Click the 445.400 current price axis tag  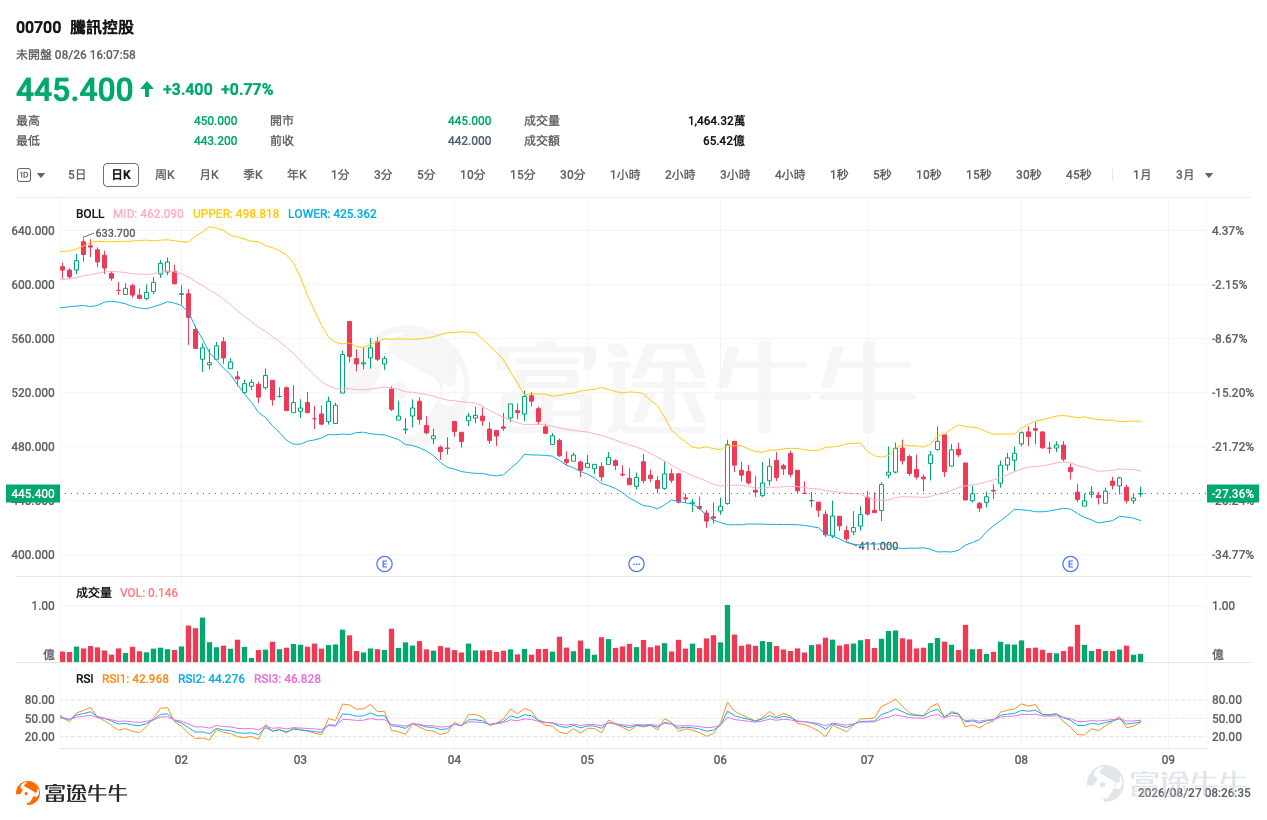[32, 493]
